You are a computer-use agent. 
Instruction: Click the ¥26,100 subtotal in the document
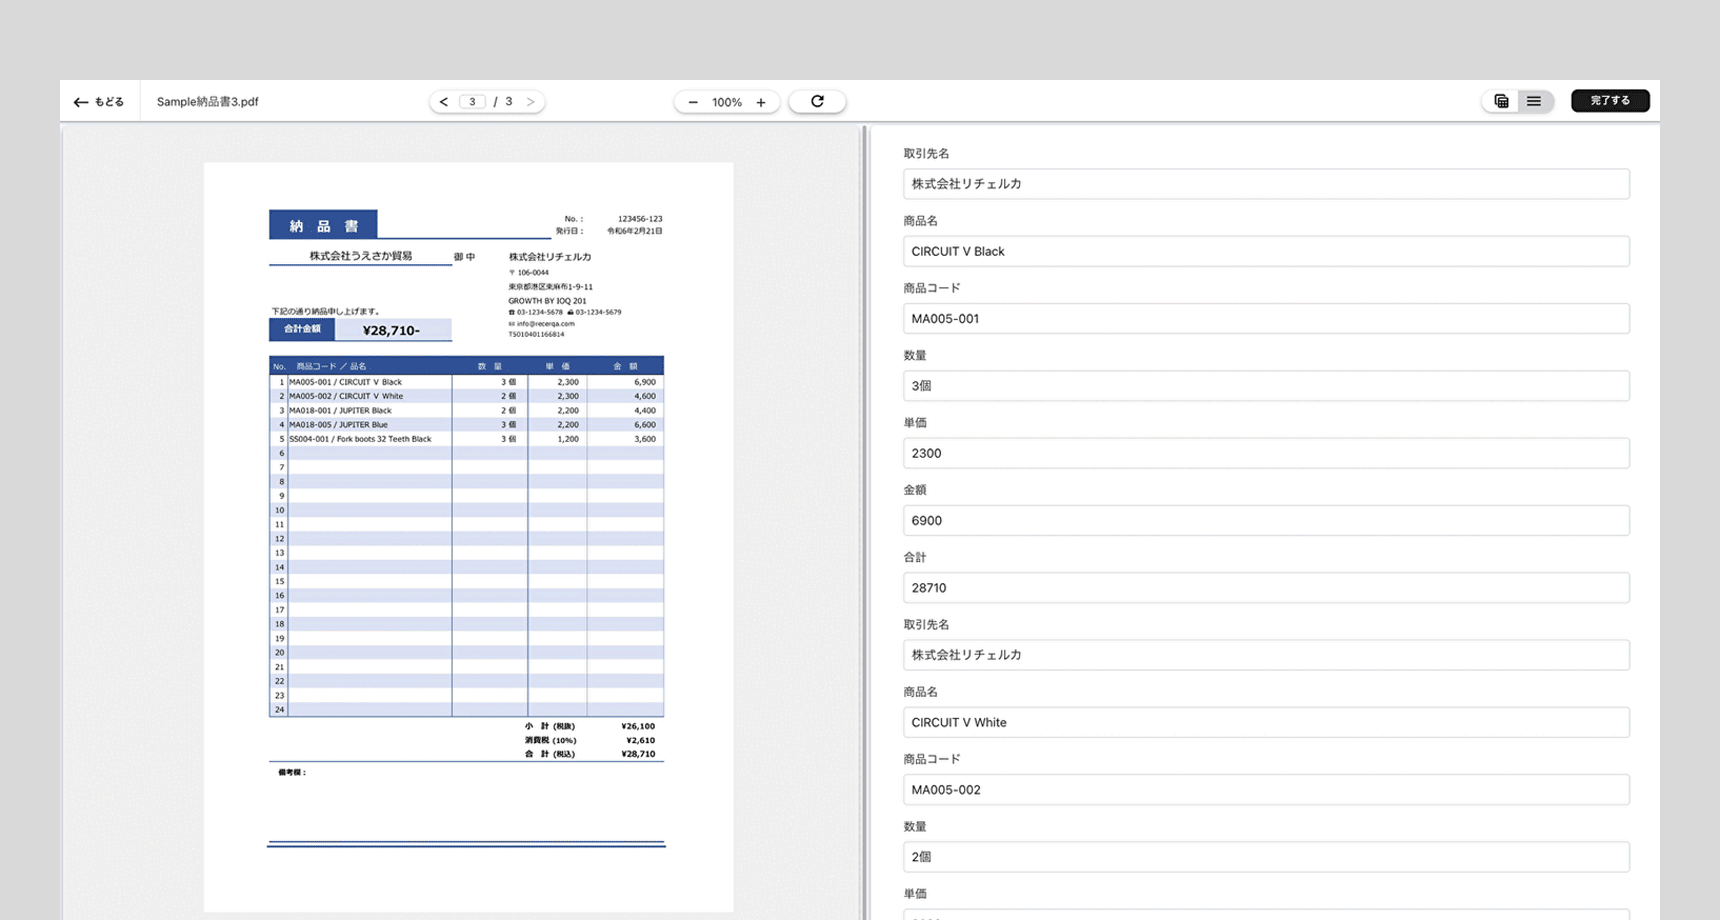point(638,726)
